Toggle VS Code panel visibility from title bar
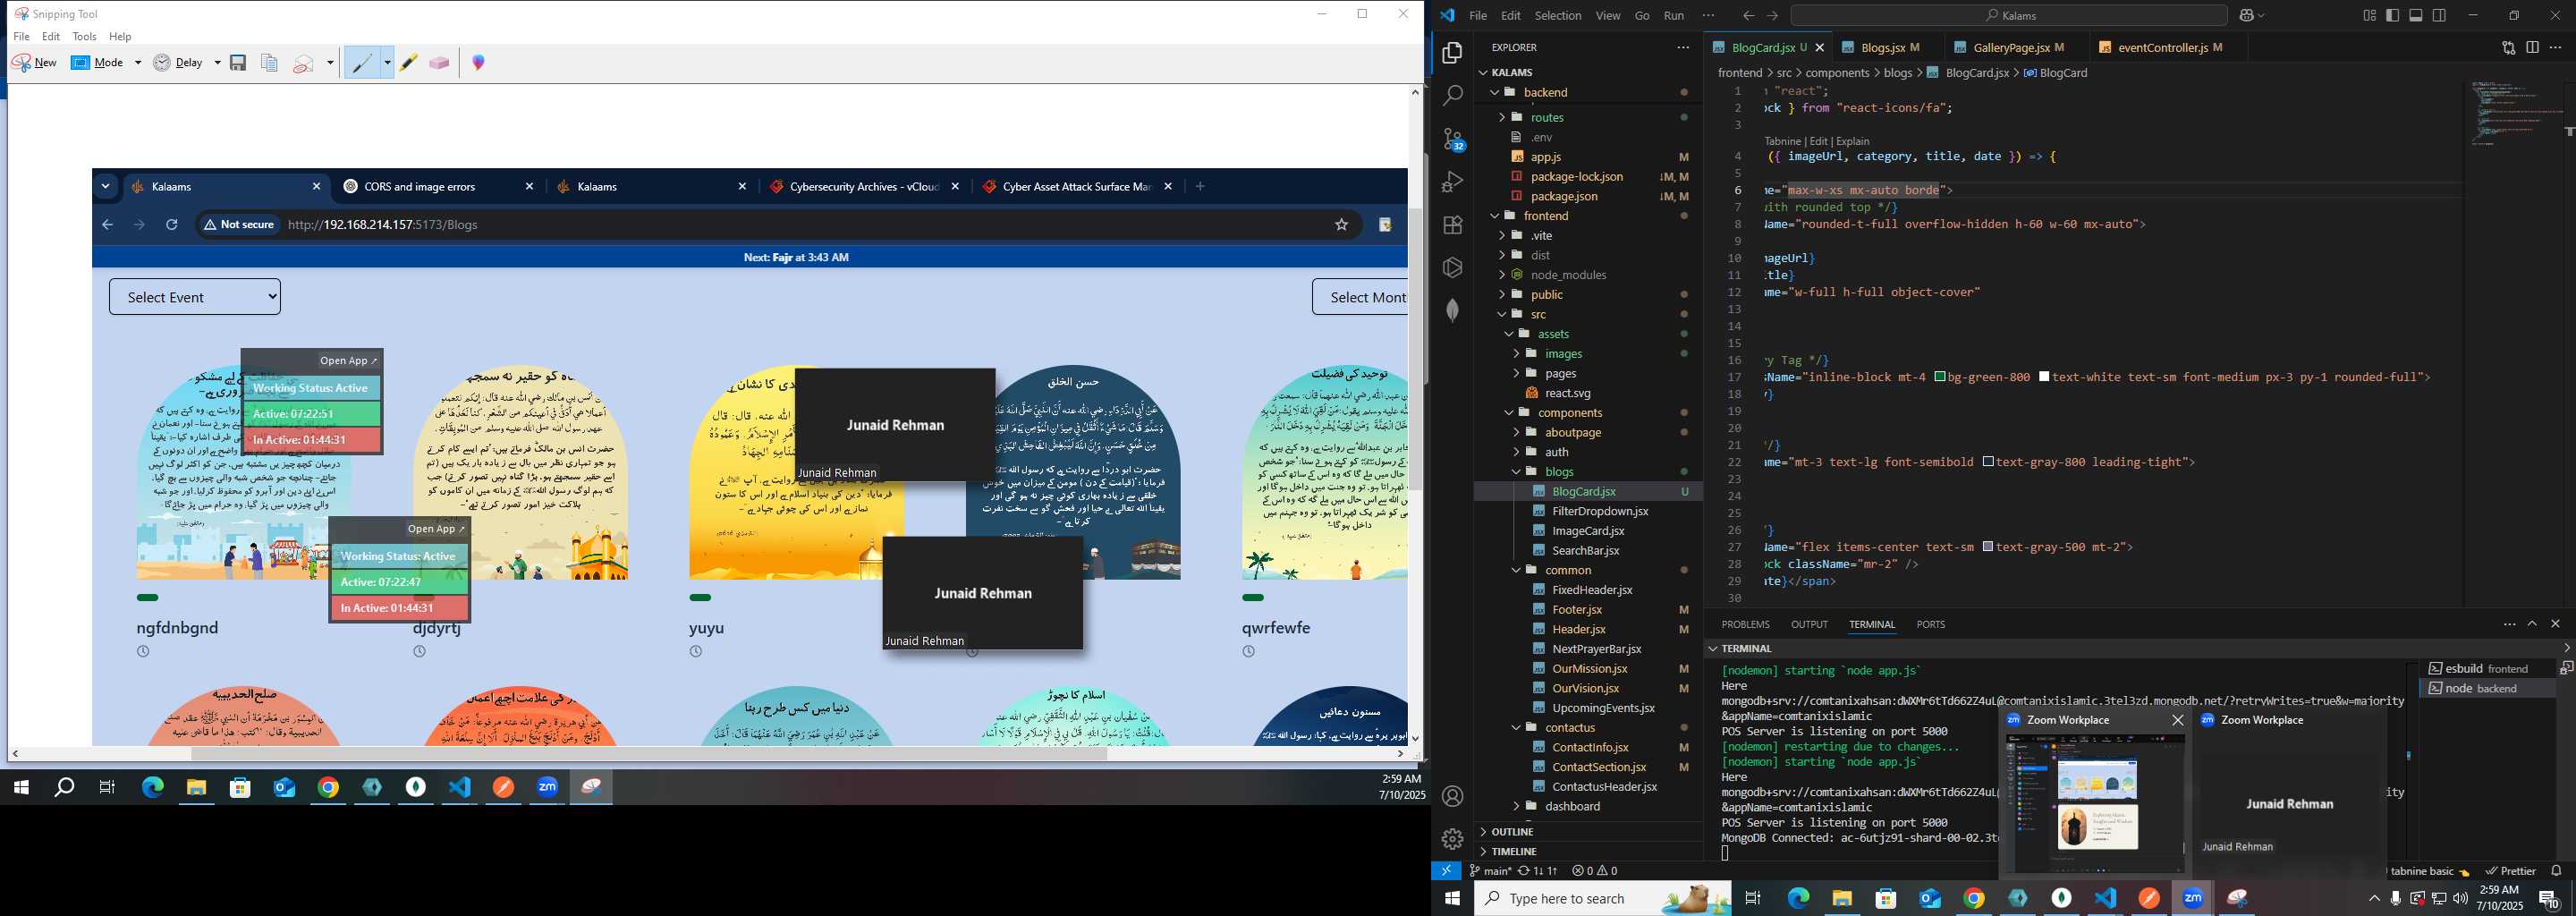Image resolution: width=2576 pixels, height=916 pixels. [2416, 15]
